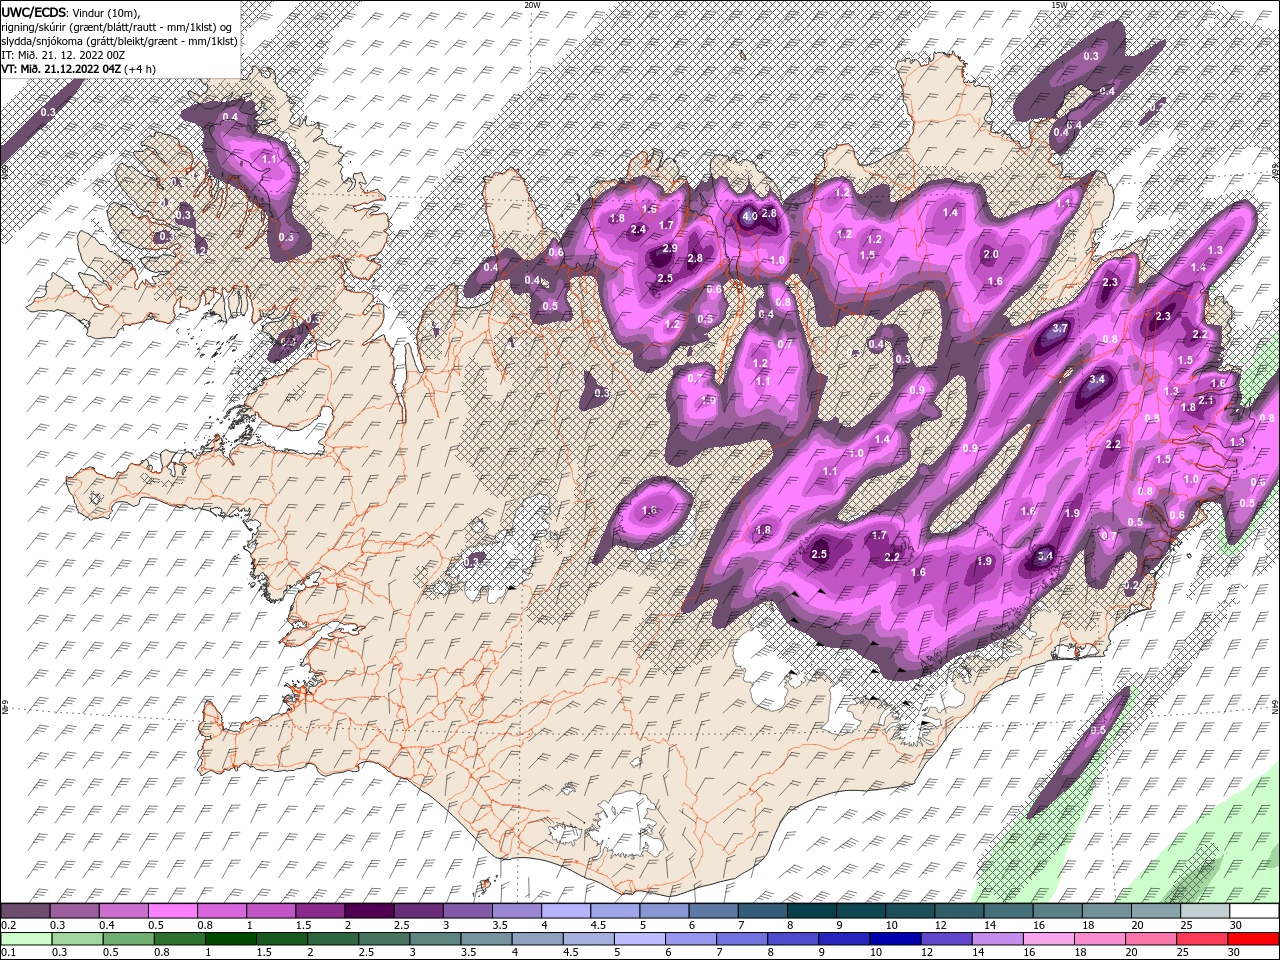Click the darkest green bottom-row swatch starting at 1

pyautogui.click(x=231, y=939)
